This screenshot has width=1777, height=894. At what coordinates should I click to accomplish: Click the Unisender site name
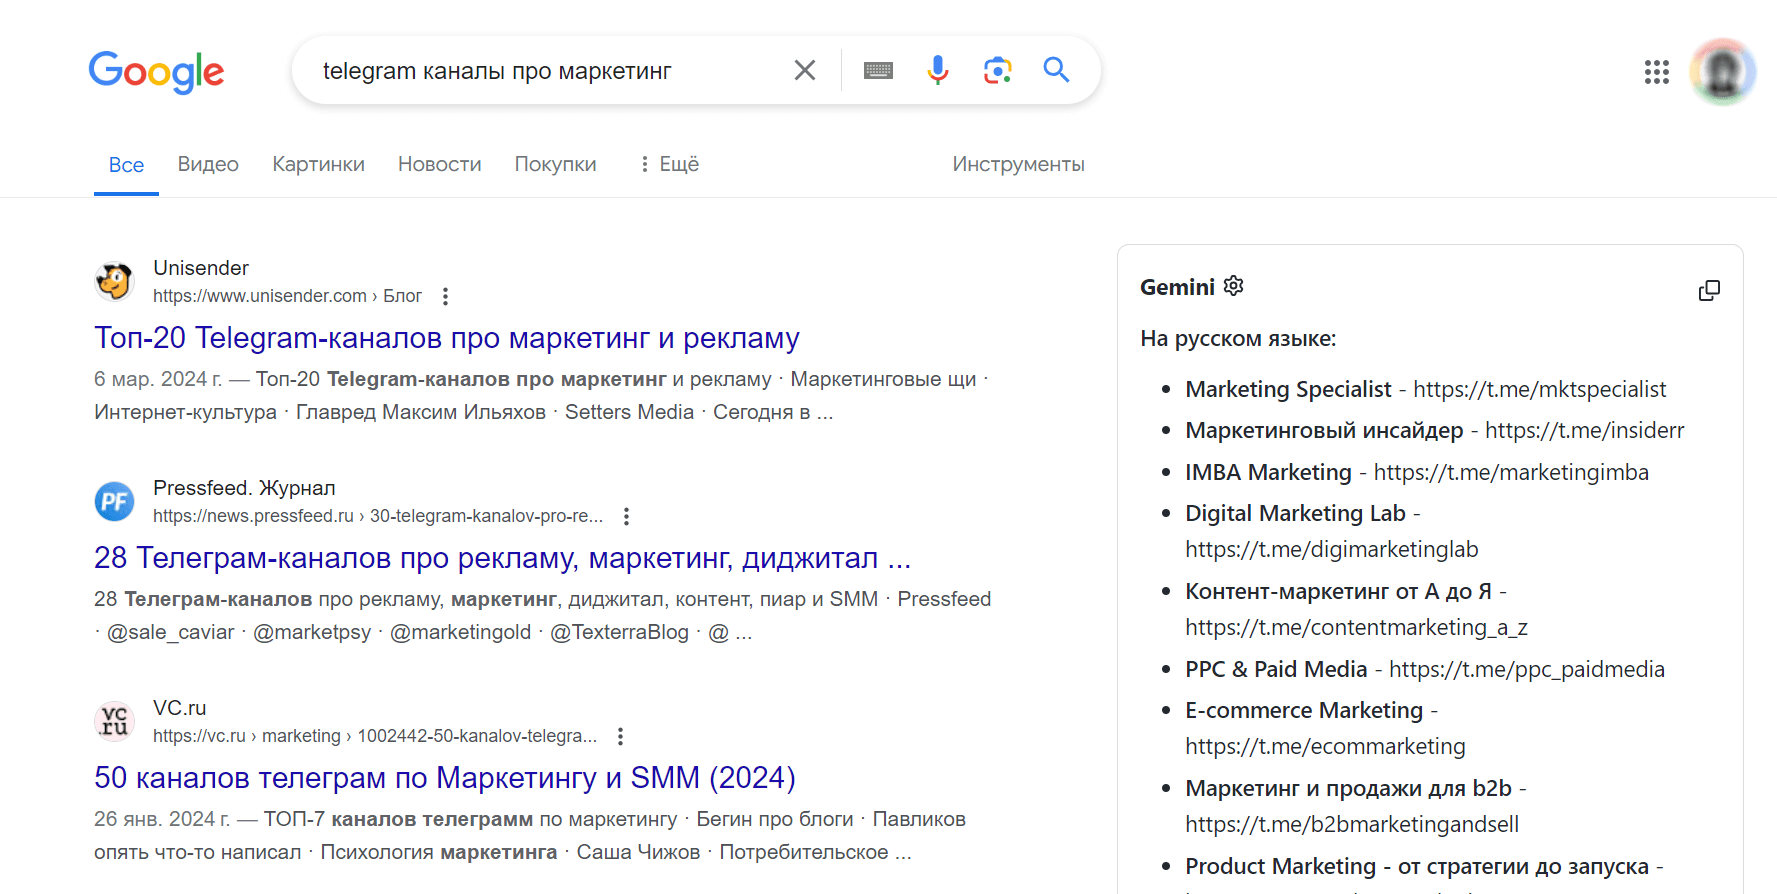201,268
